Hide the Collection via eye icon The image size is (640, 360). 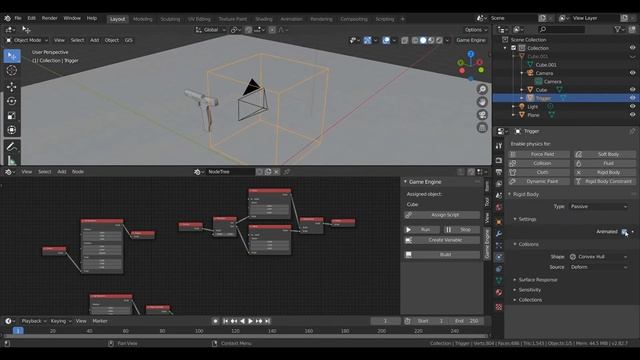coord(632,48)
